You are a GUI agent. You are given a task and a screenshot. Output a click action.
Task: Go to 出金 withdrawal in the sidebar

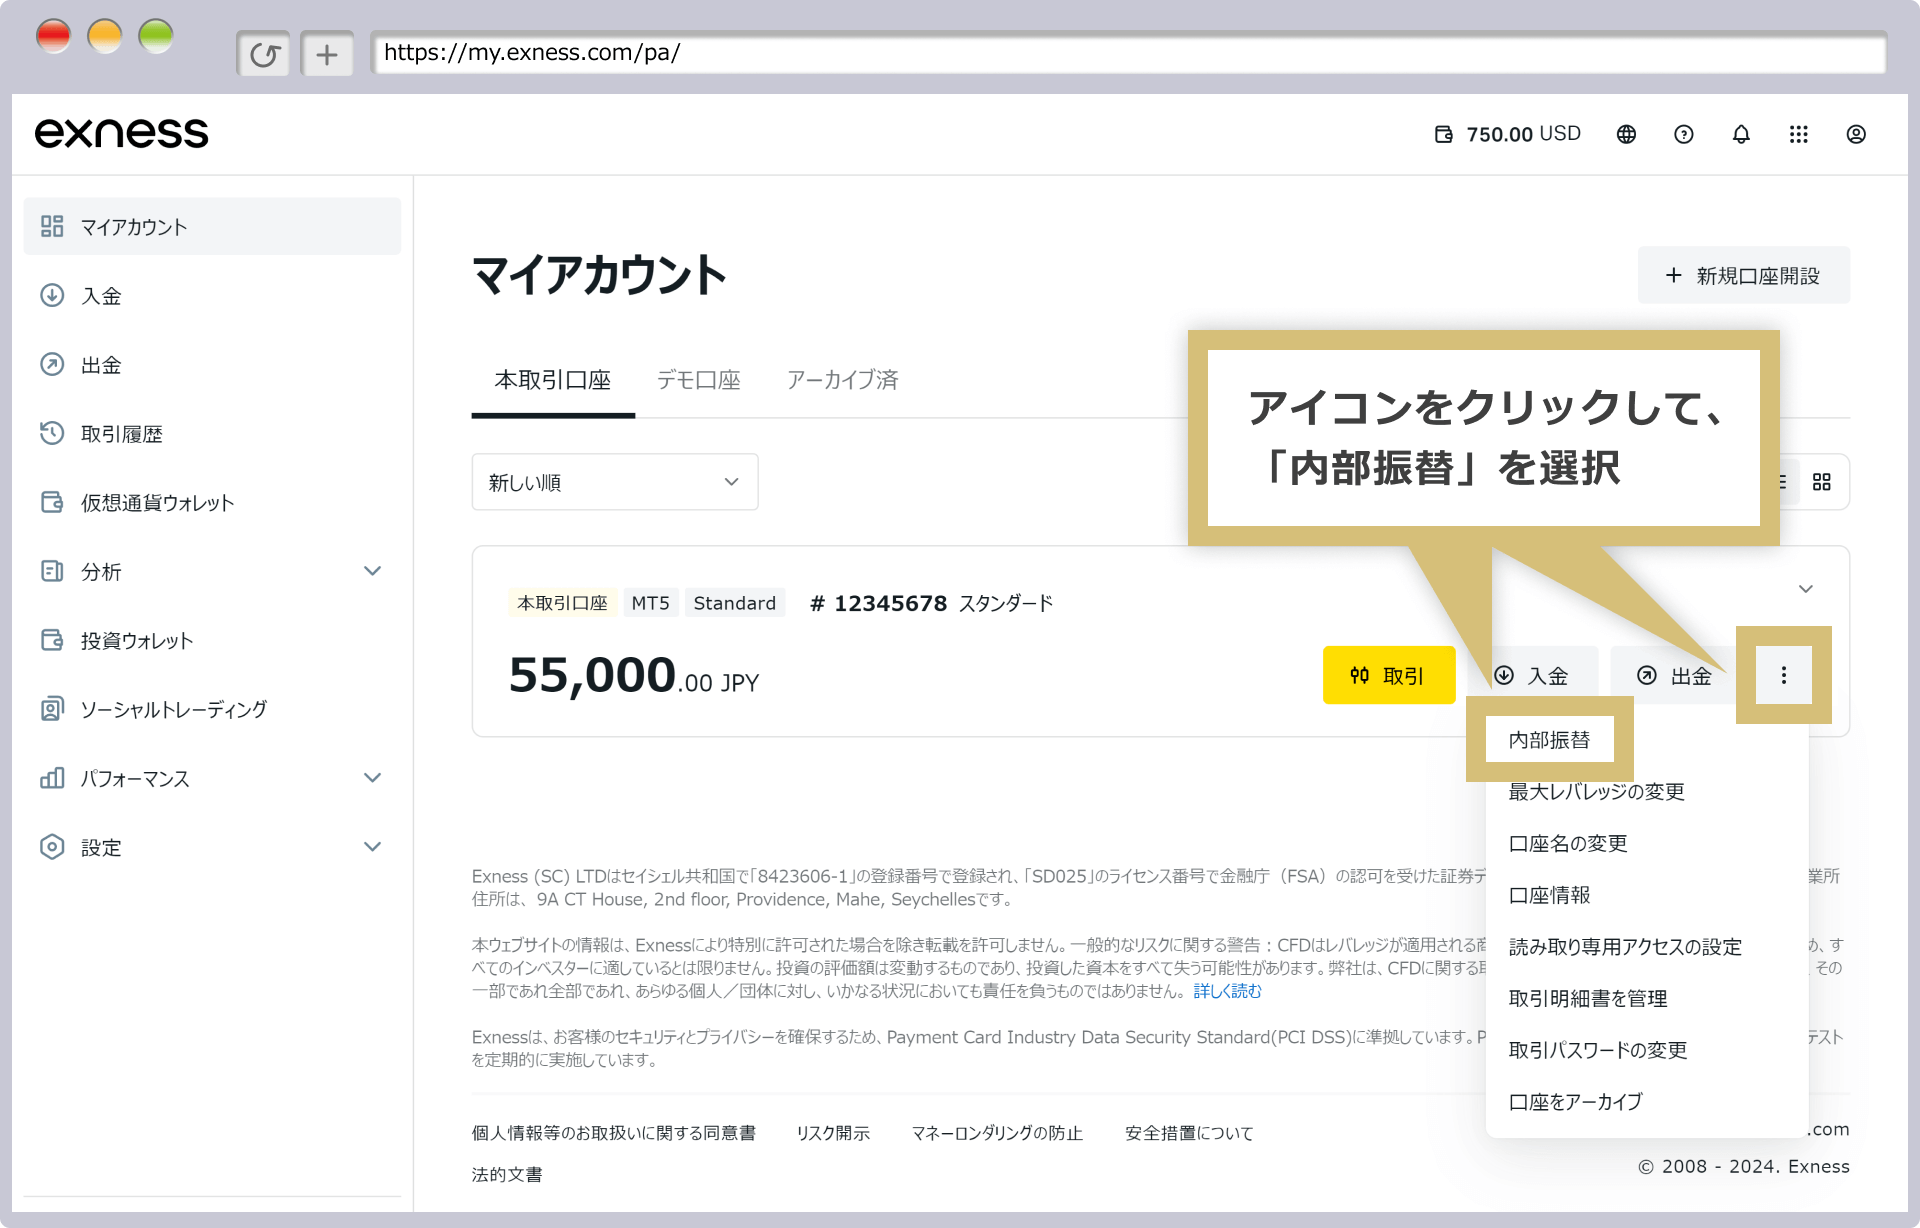click(x=212, y=365)
